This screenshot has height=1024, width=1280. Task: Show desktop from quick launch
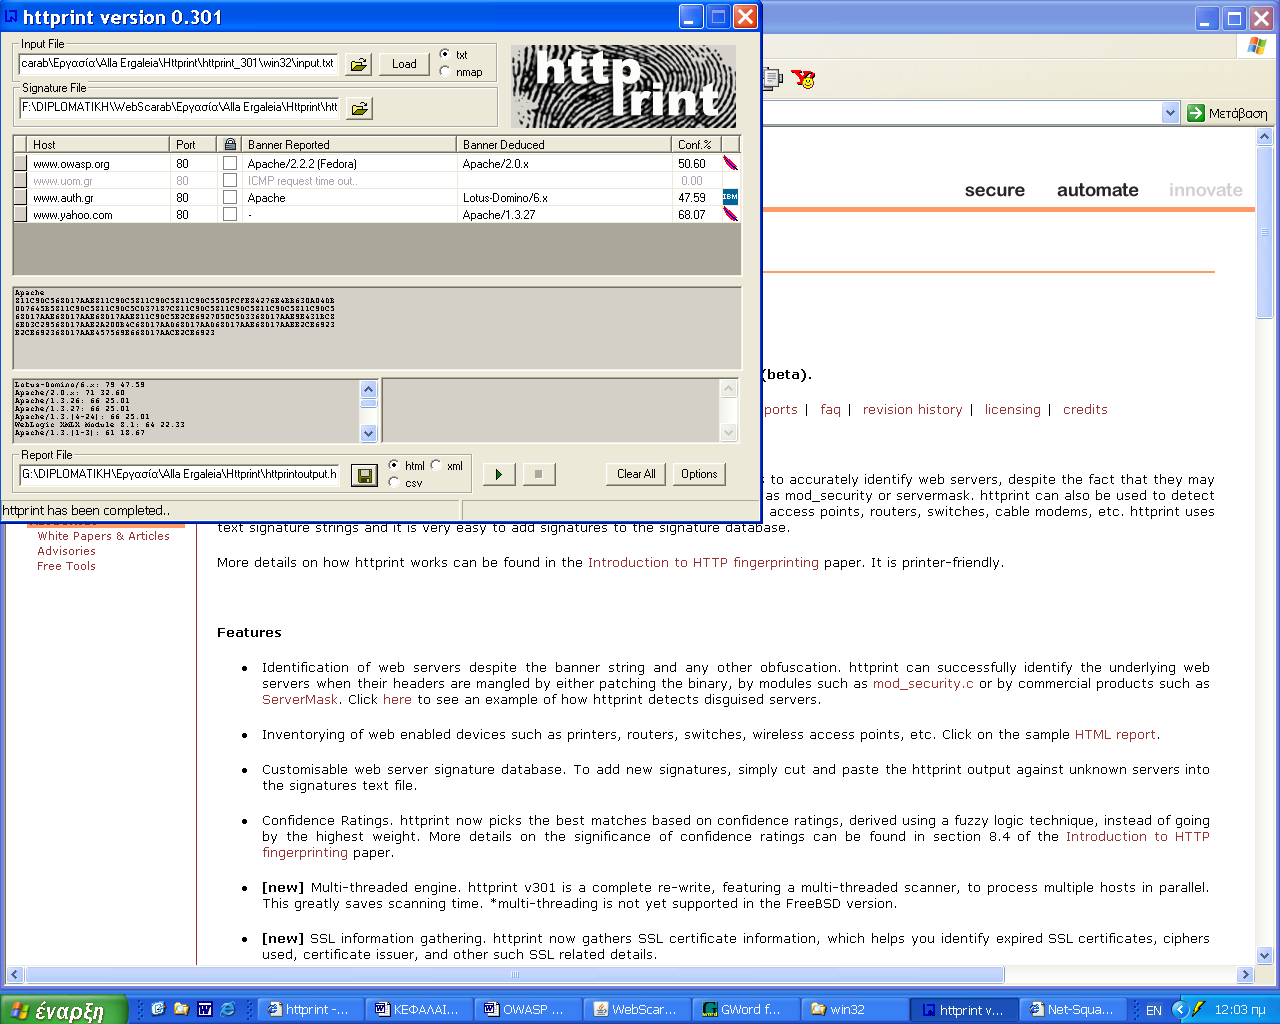point(158,1009)
